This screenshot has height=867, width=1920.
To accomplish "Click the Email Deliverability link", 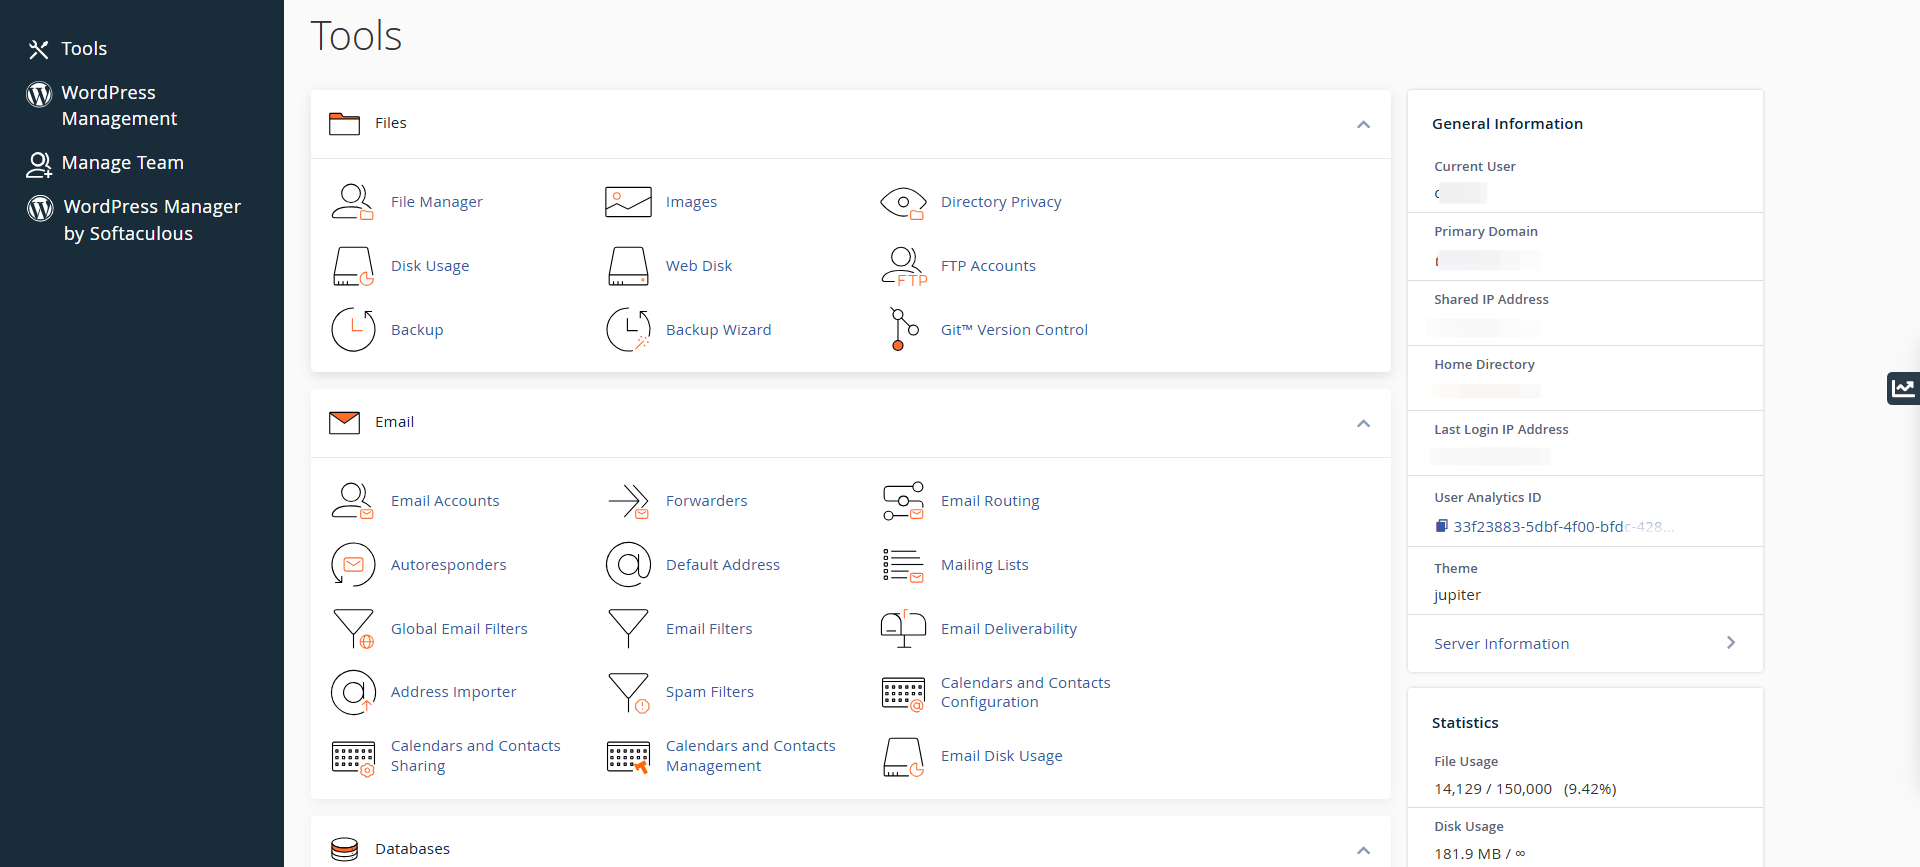I will pyautogui.click(x=1008, y=629).
